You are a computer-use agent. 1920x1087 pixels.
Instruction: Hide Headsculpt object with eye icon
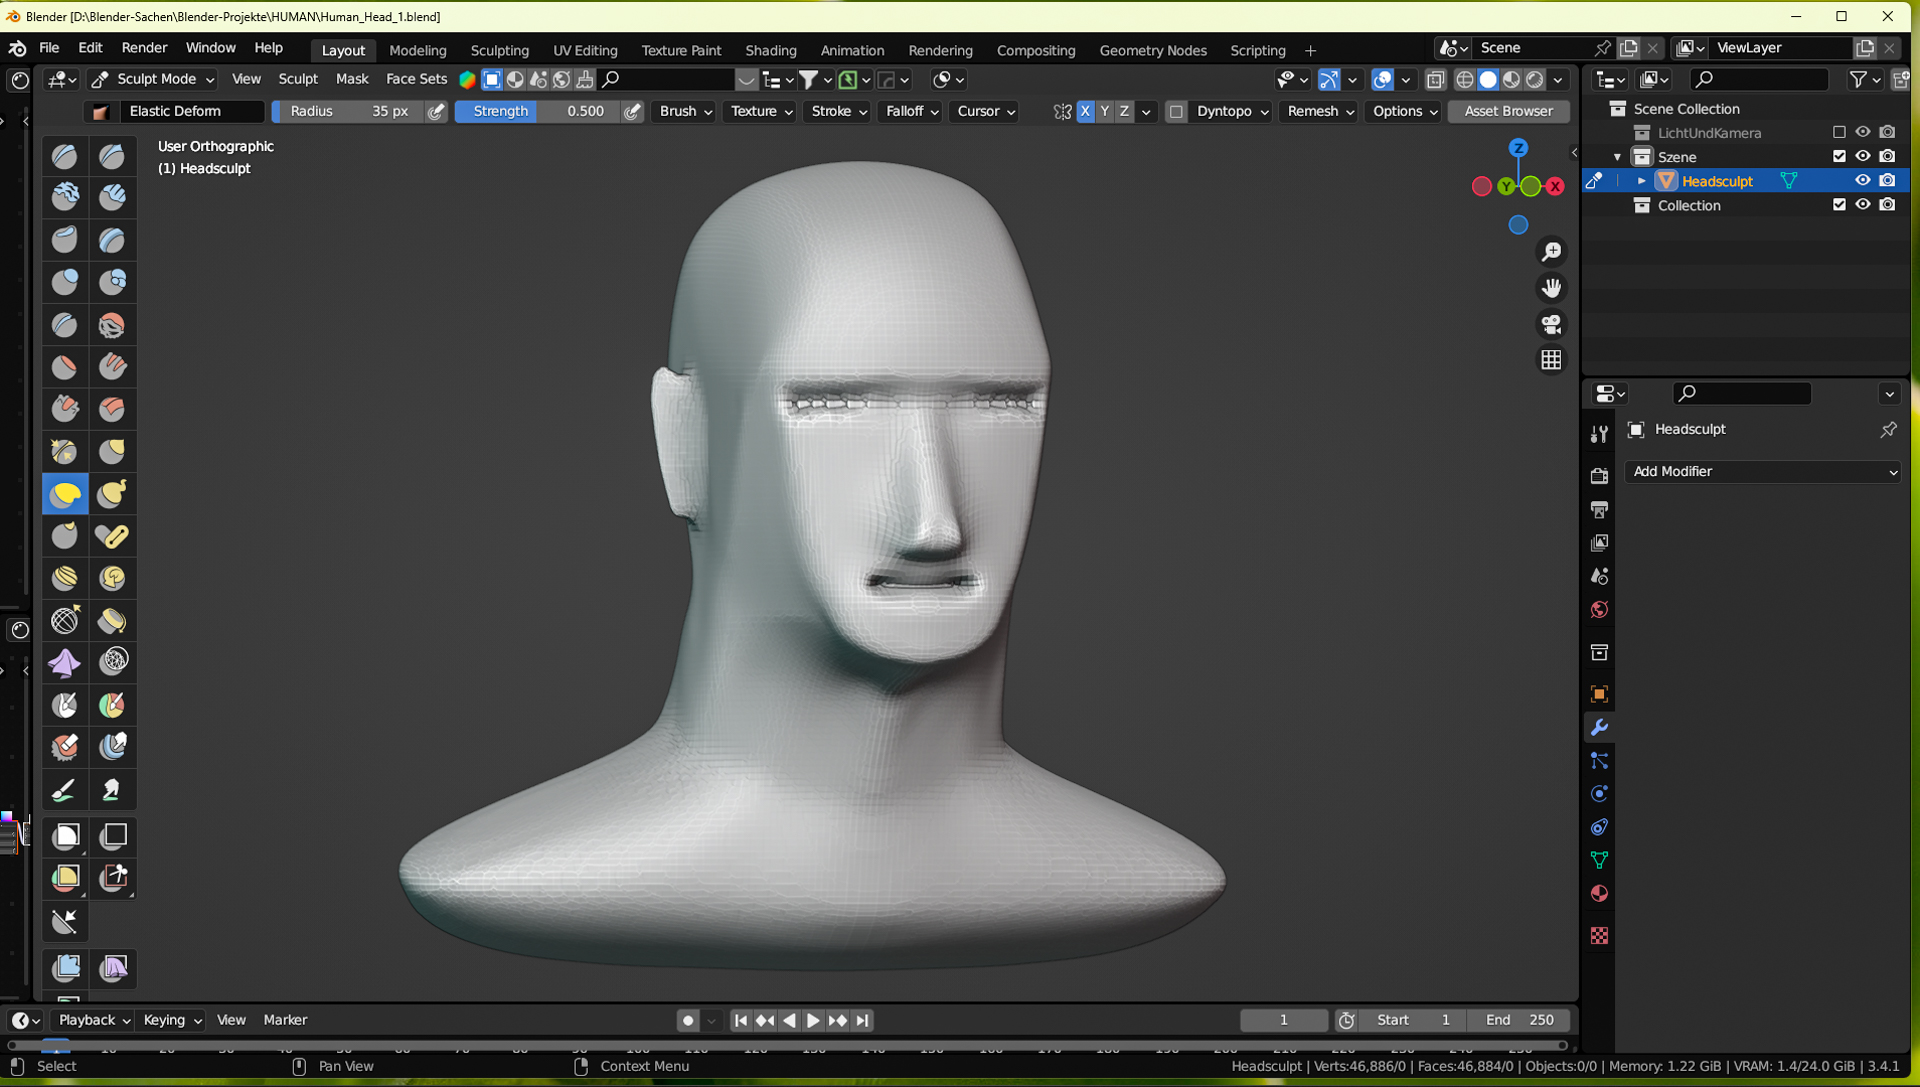click(1862, 181)
